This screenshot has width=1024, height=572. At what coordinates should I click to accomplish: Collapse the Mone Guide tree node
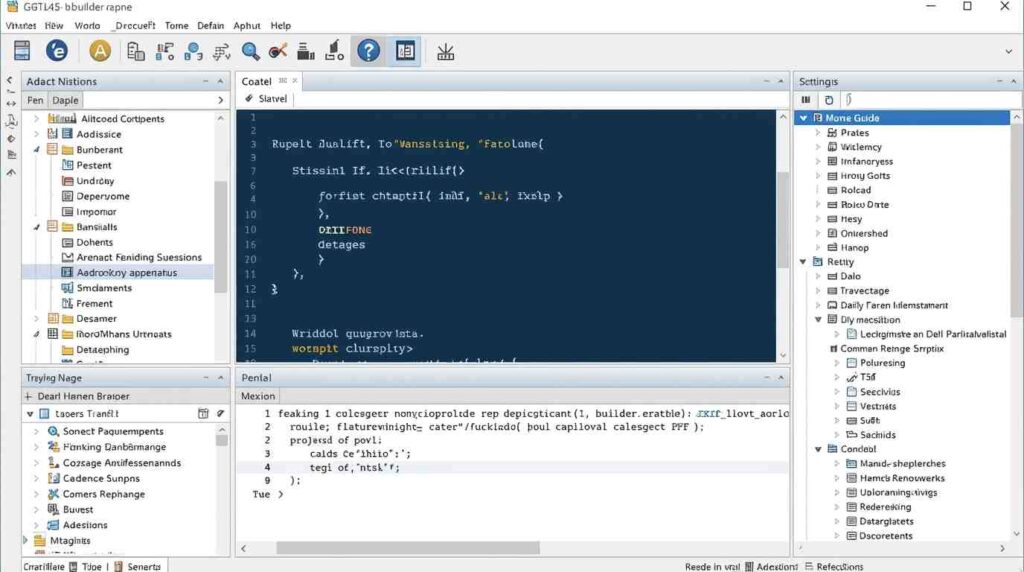pos(803,118)
